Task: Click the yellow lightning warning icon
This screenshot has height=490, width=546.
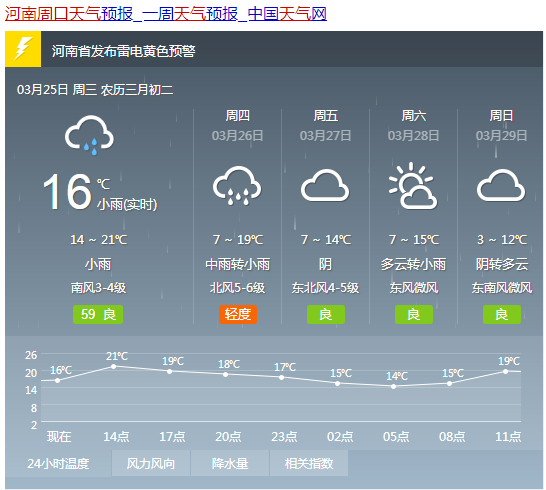Action: [x=23, y=49]
